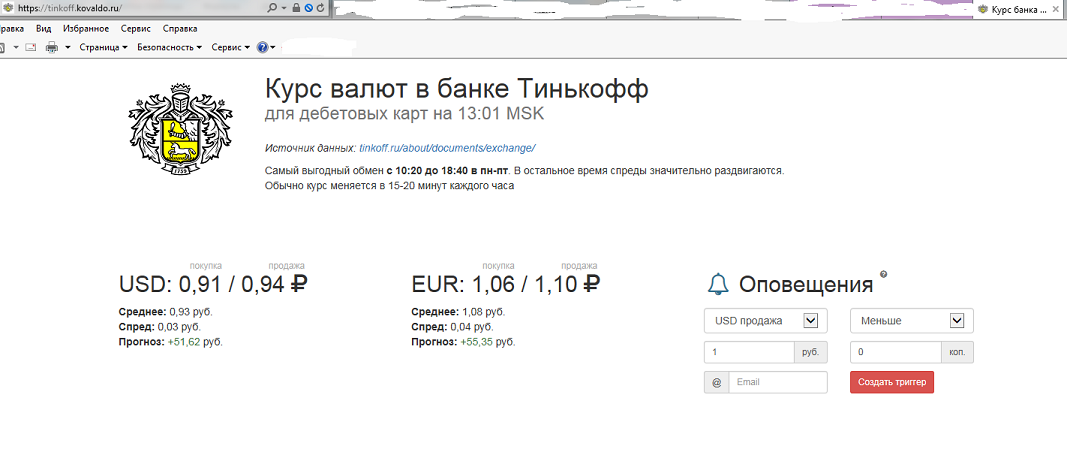Open the Избранное menu
This screenshot has height=455, width=1067.
pyautogui.click(x=86, y=29)
